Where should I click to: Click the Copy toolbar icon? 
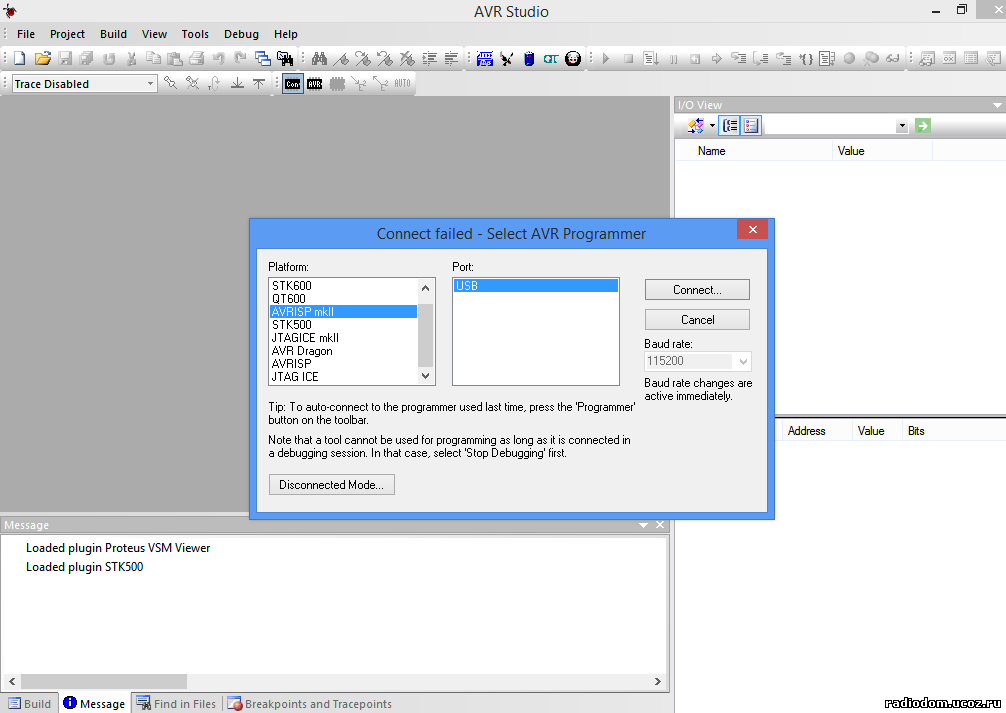point(153,58)
